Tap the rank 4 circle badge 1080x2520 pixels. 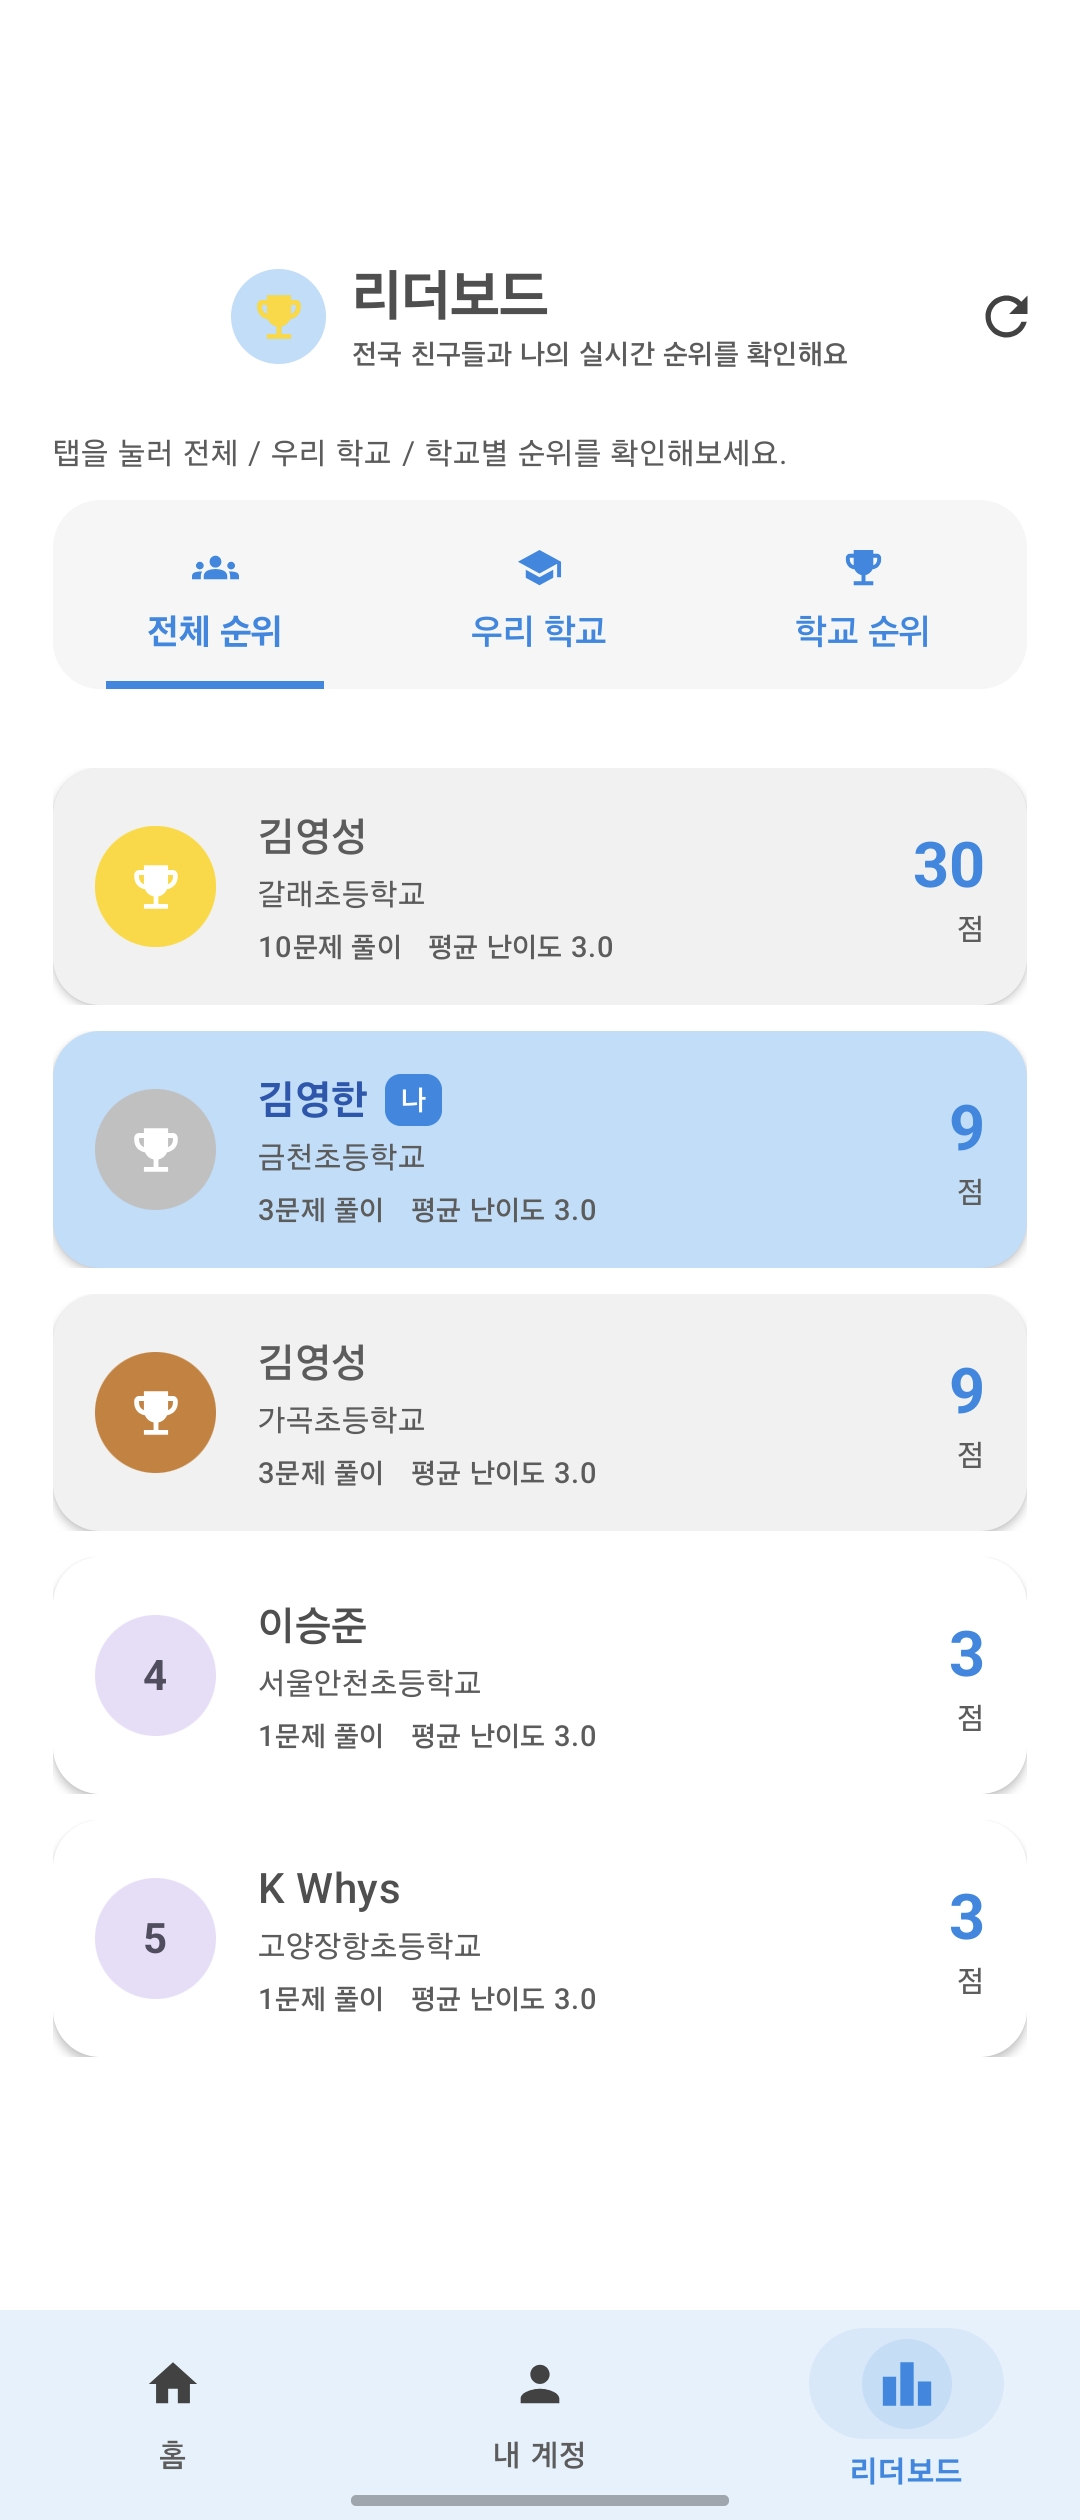(x=155, y=1675)
